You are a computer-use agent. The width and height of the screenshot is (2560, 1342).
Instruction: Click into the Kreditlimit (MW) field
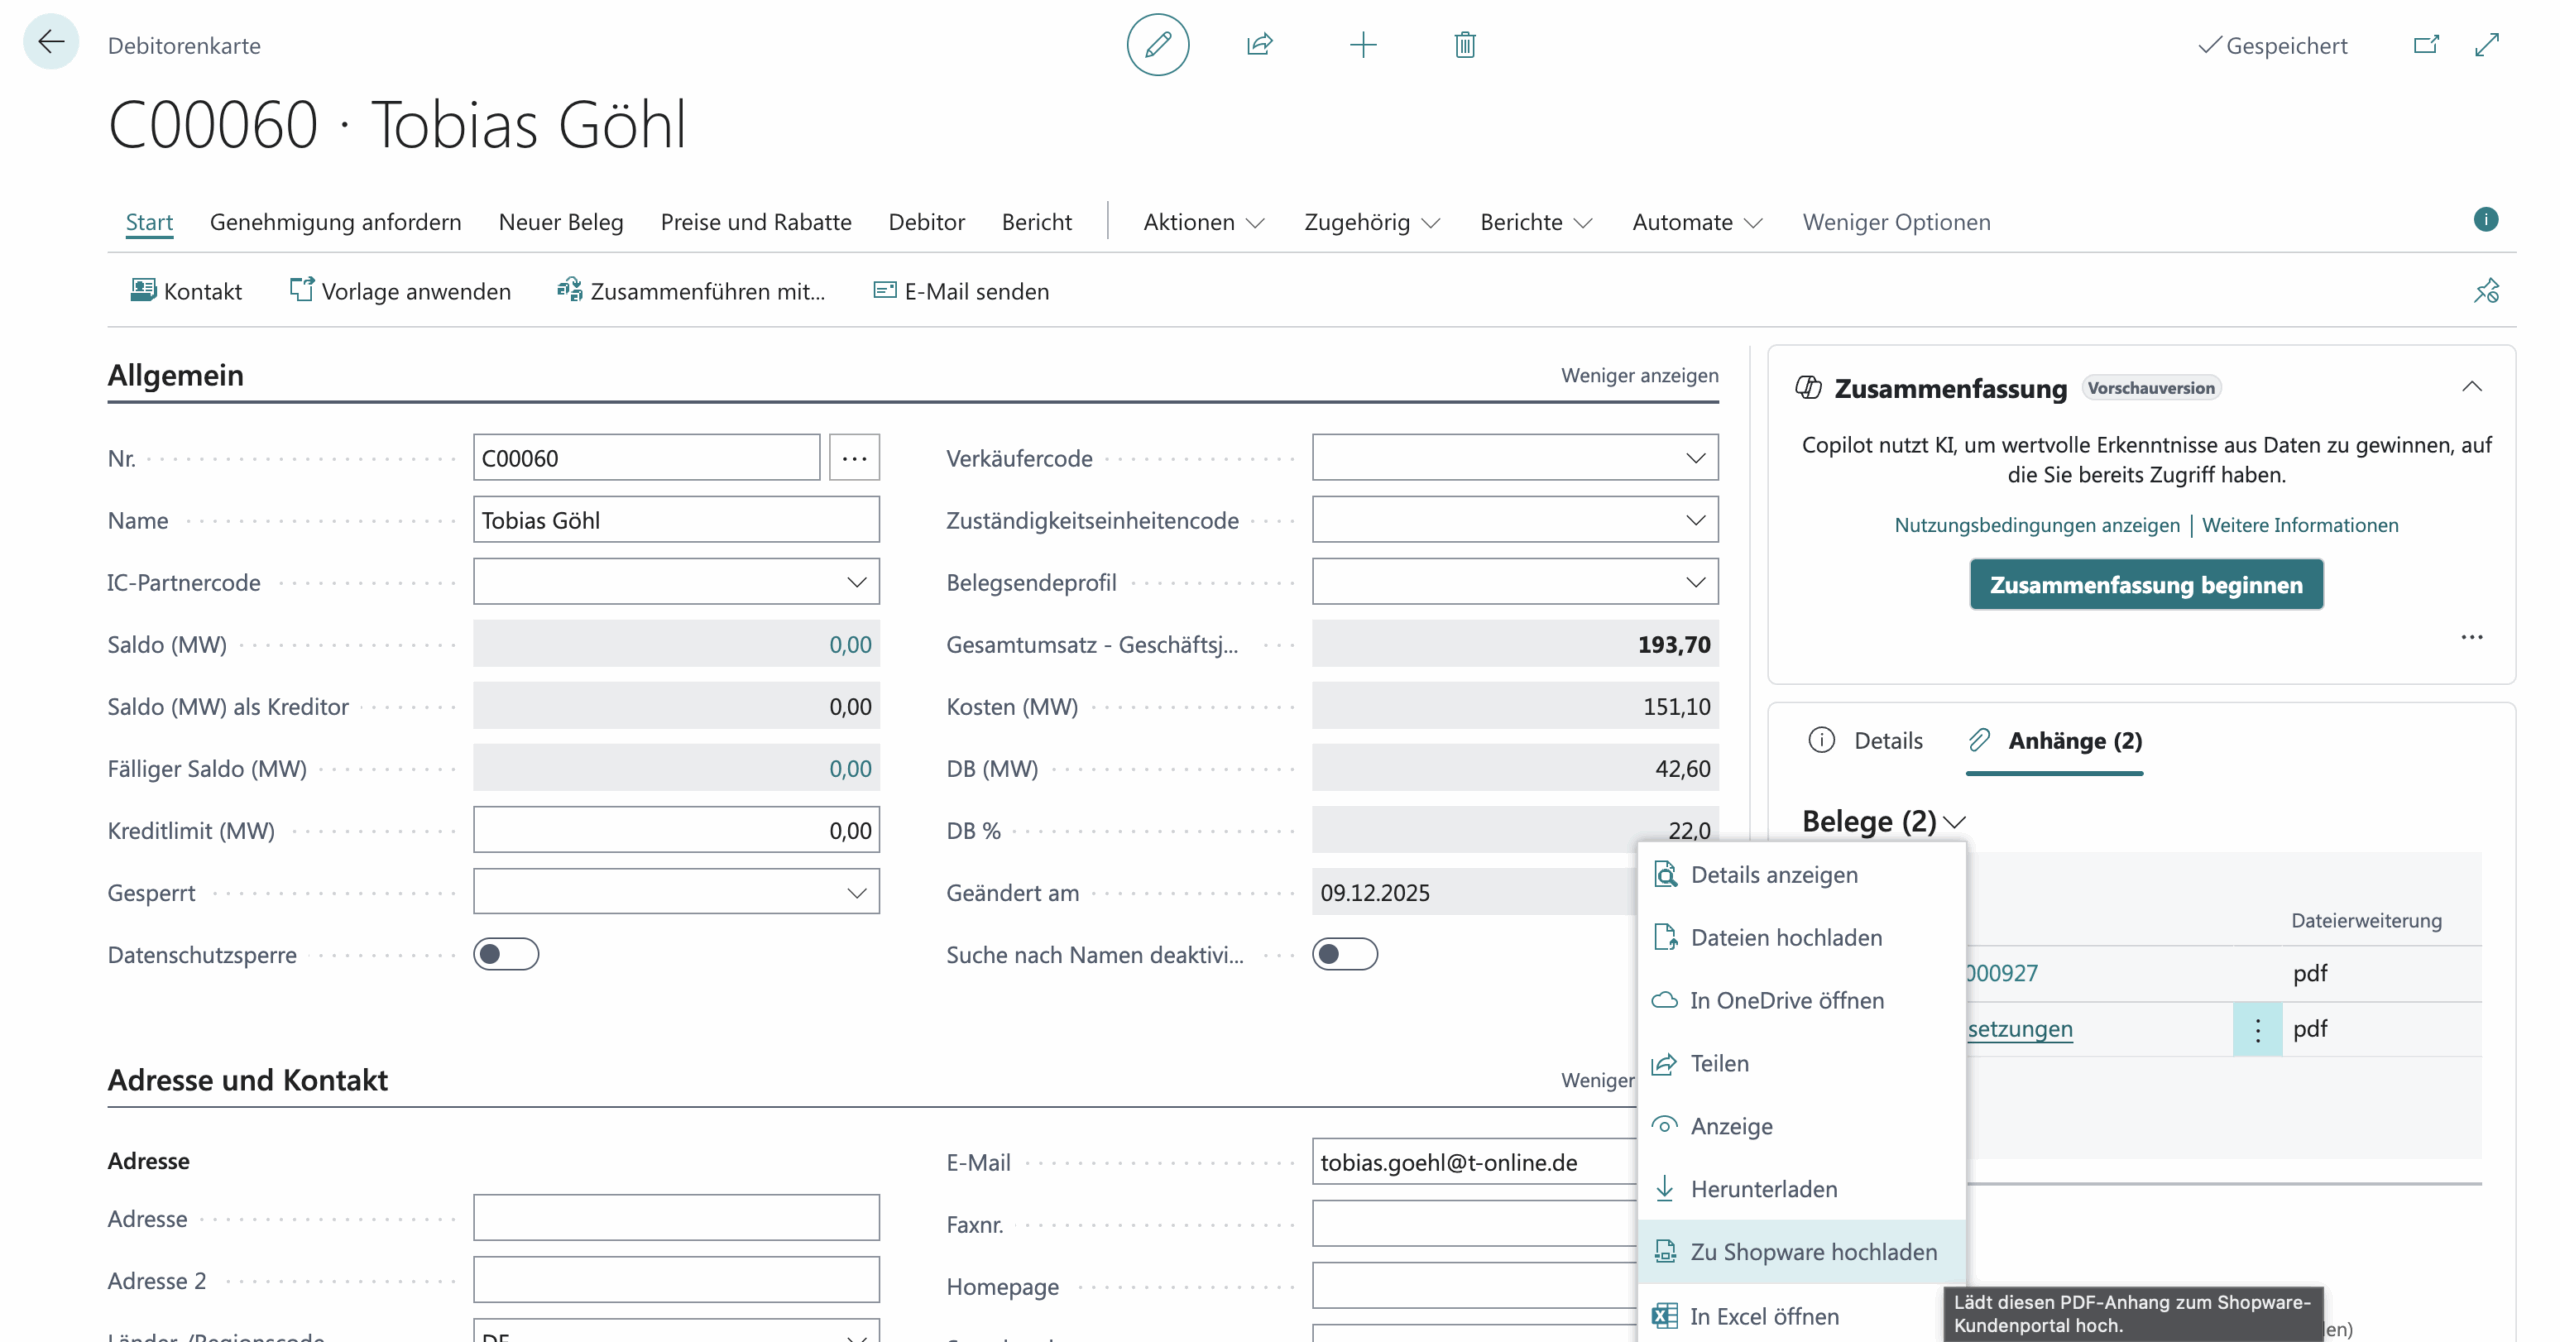(x=676, y=830)
